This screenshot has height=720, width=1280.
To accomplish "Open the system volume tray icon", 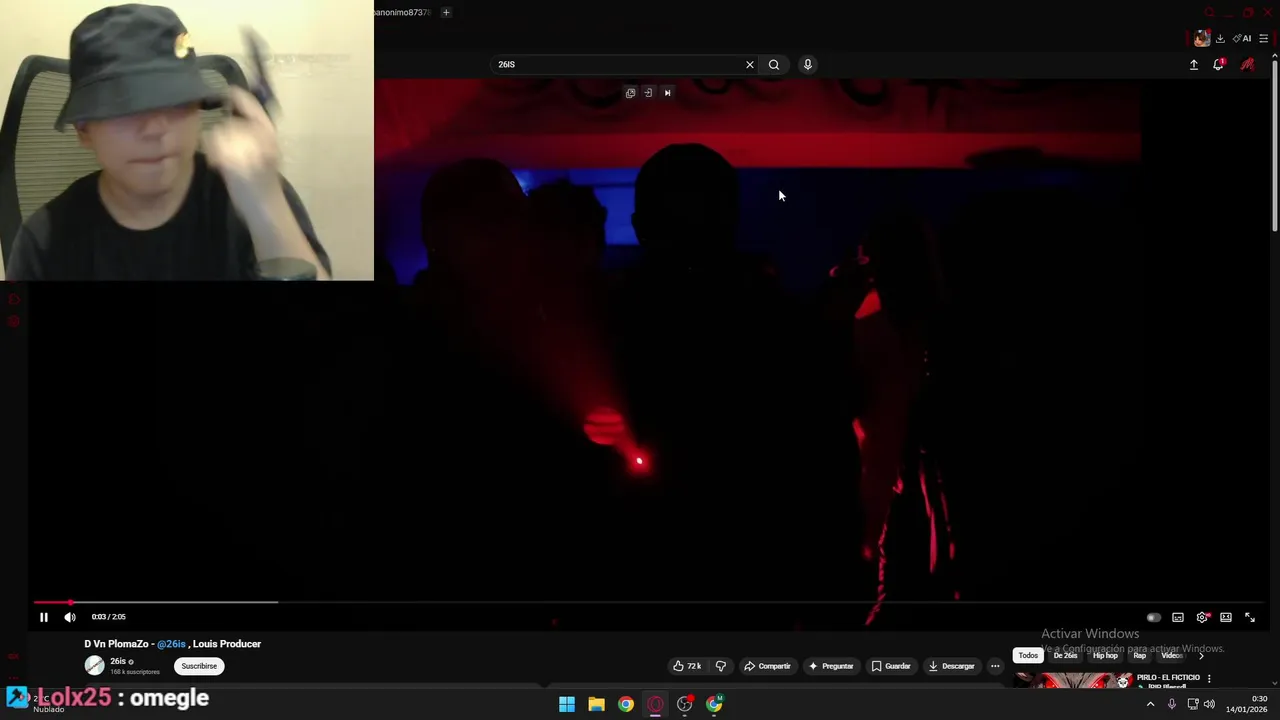I will coord(1209,704).
